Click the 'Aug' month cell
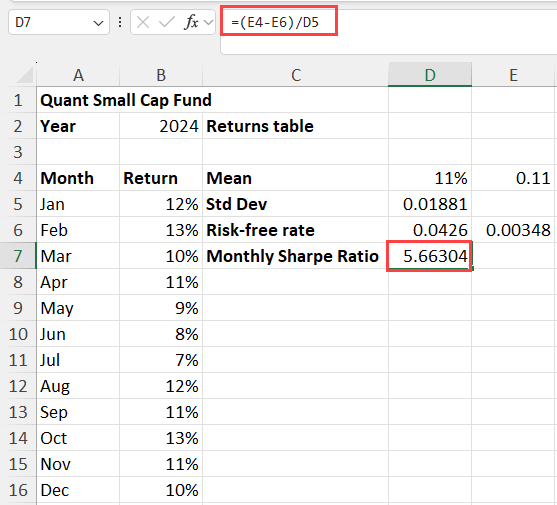The height and width of the screenshot is (505, 557). pyautogui.click(x=78, y=386)
